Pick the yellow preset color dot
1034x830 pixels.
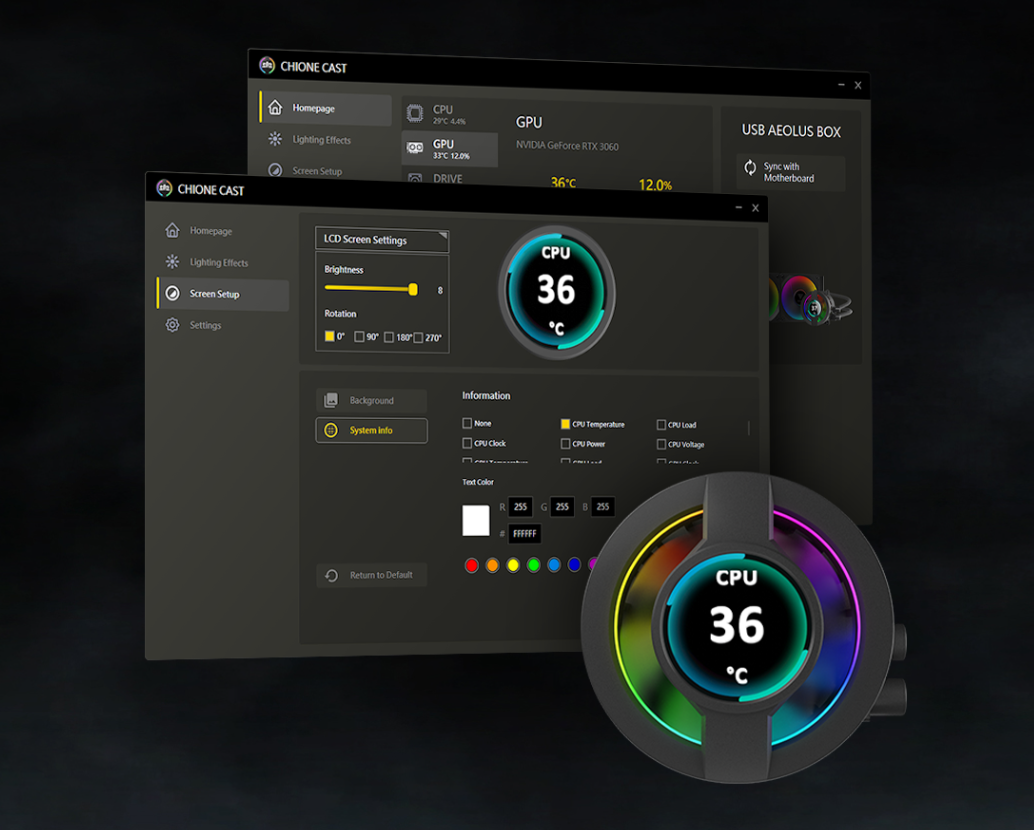513,565
